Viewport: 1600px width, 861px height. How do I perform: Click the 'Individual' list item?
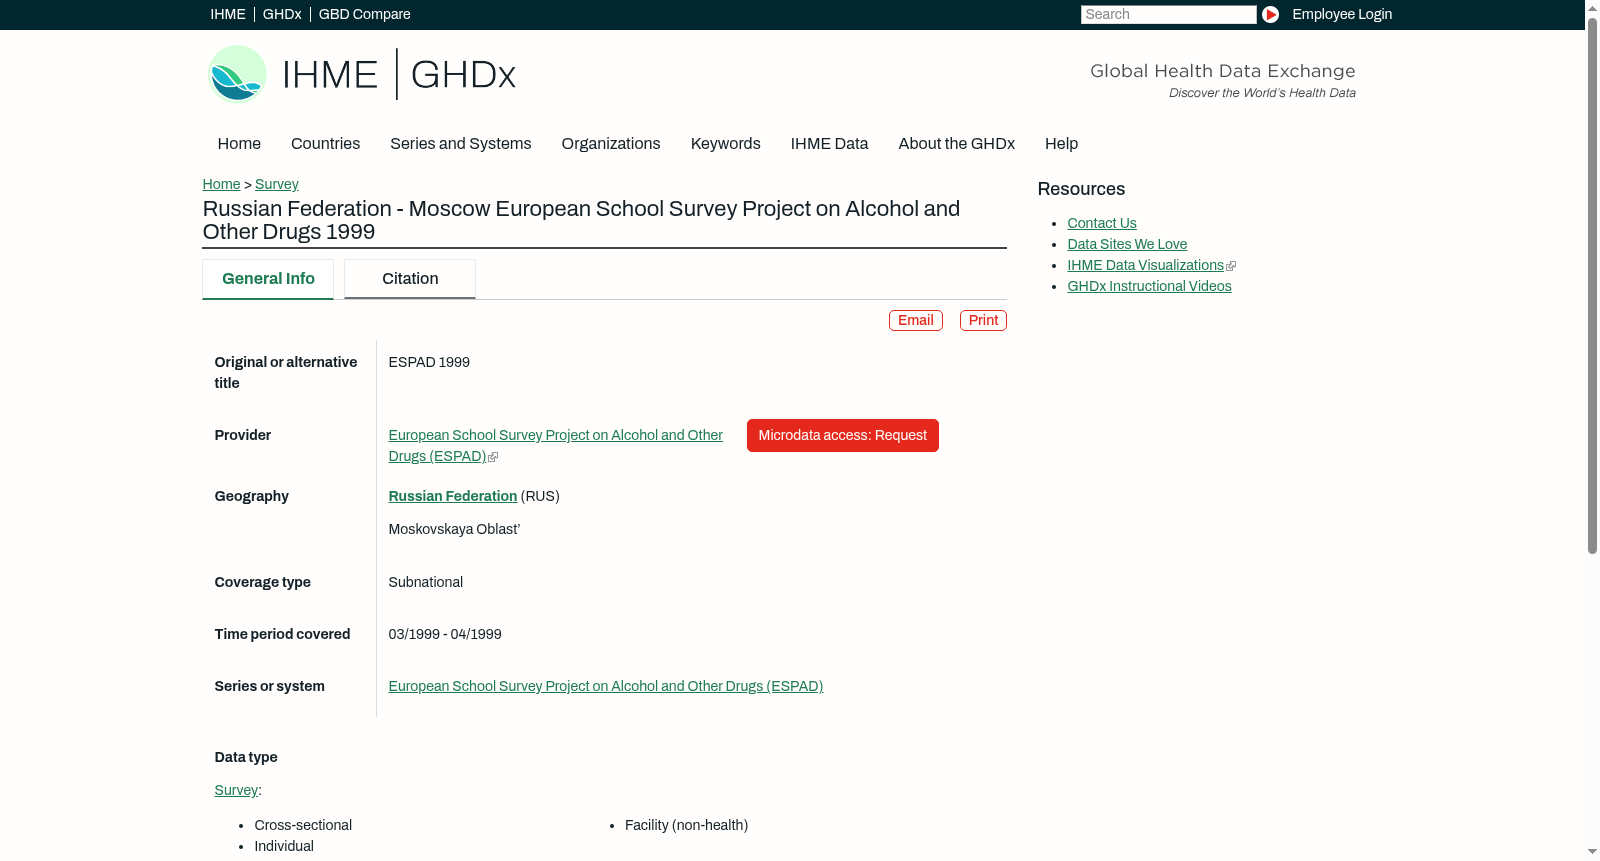(x=284, y=846)
